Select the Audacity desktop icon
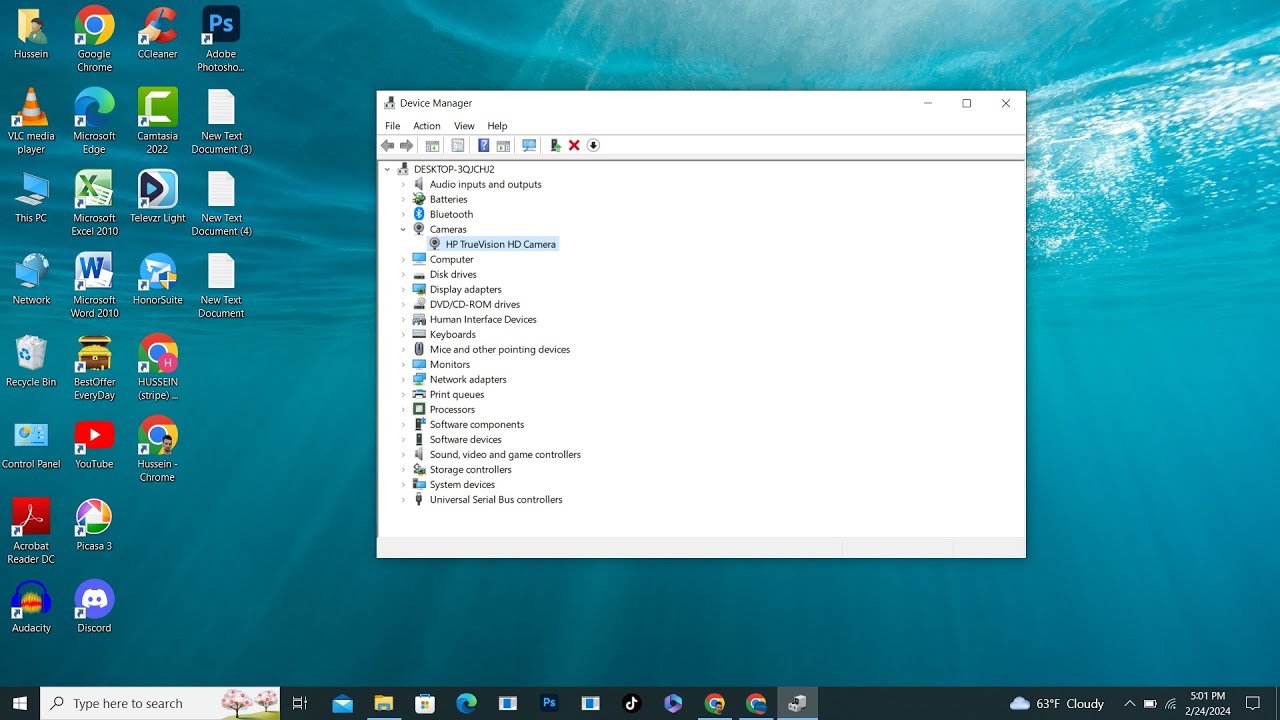This screenshot has height=720, width=1280. pos(31,608)
